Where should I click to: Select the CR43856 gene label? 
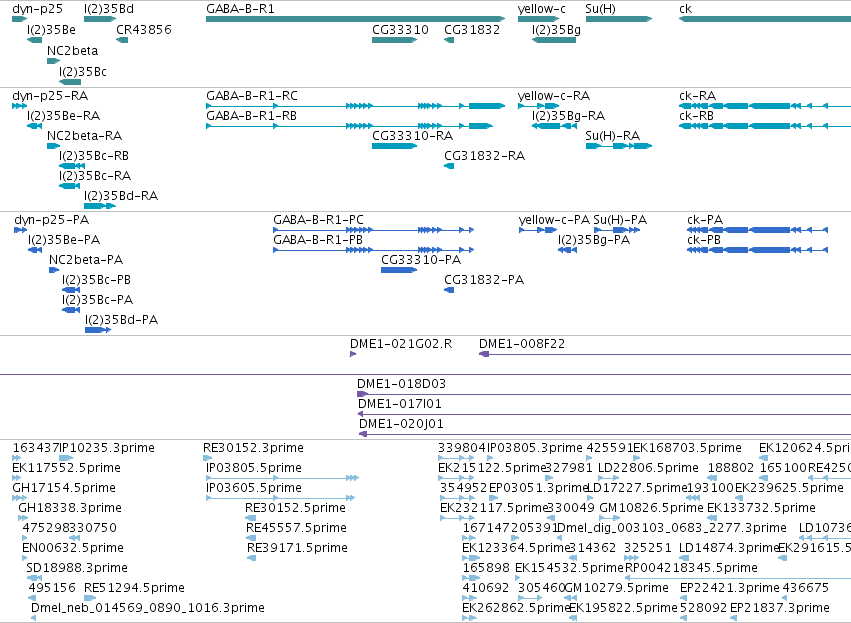click(144, 30)
